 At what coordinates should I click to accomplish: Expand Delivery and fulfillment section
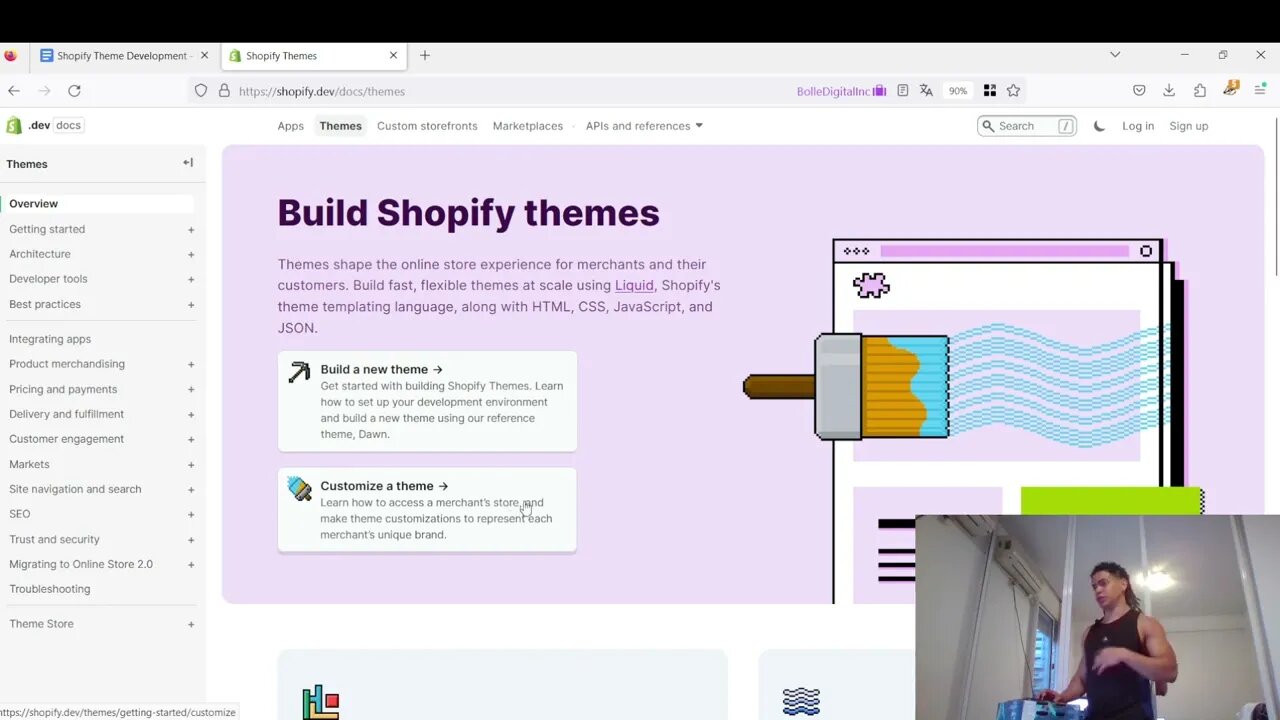[191, 414]
